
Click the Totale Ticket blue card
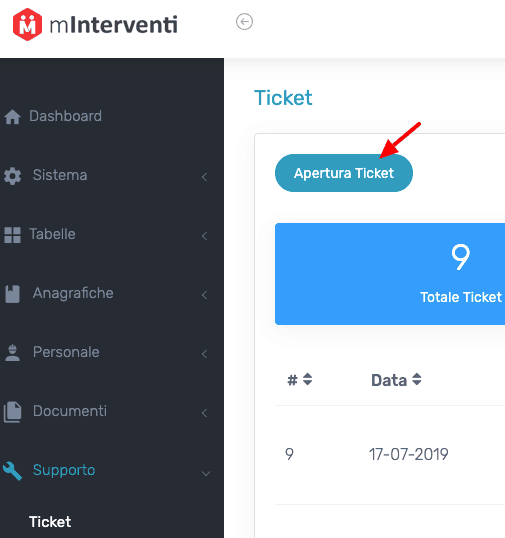pyautogui.click(x=390, y=274)
